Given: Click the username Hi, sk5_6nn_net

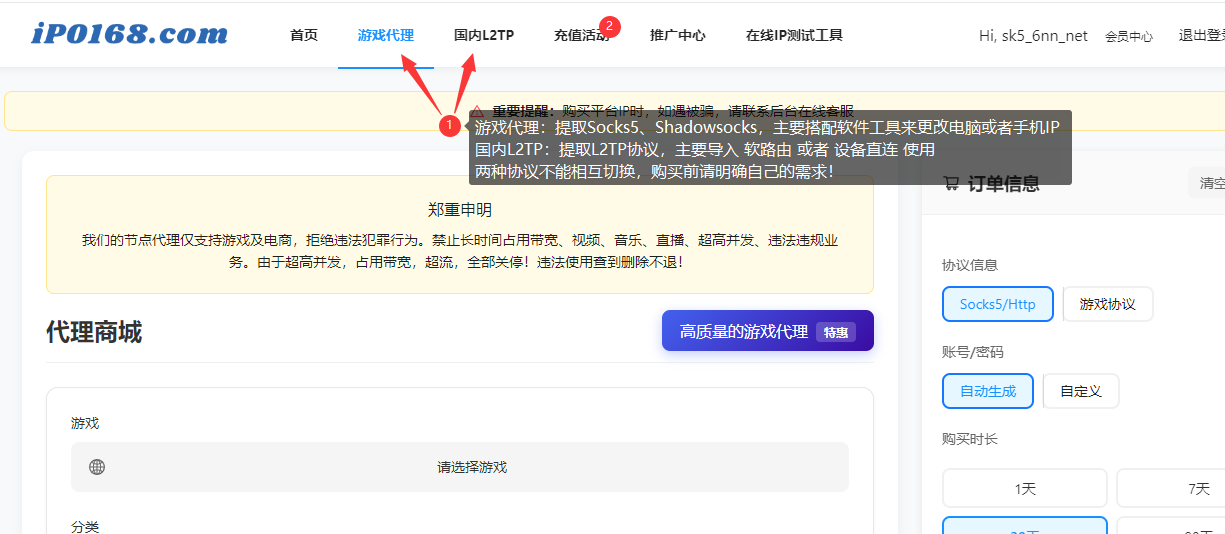Looking at the screenshot, I should 1033,36.
